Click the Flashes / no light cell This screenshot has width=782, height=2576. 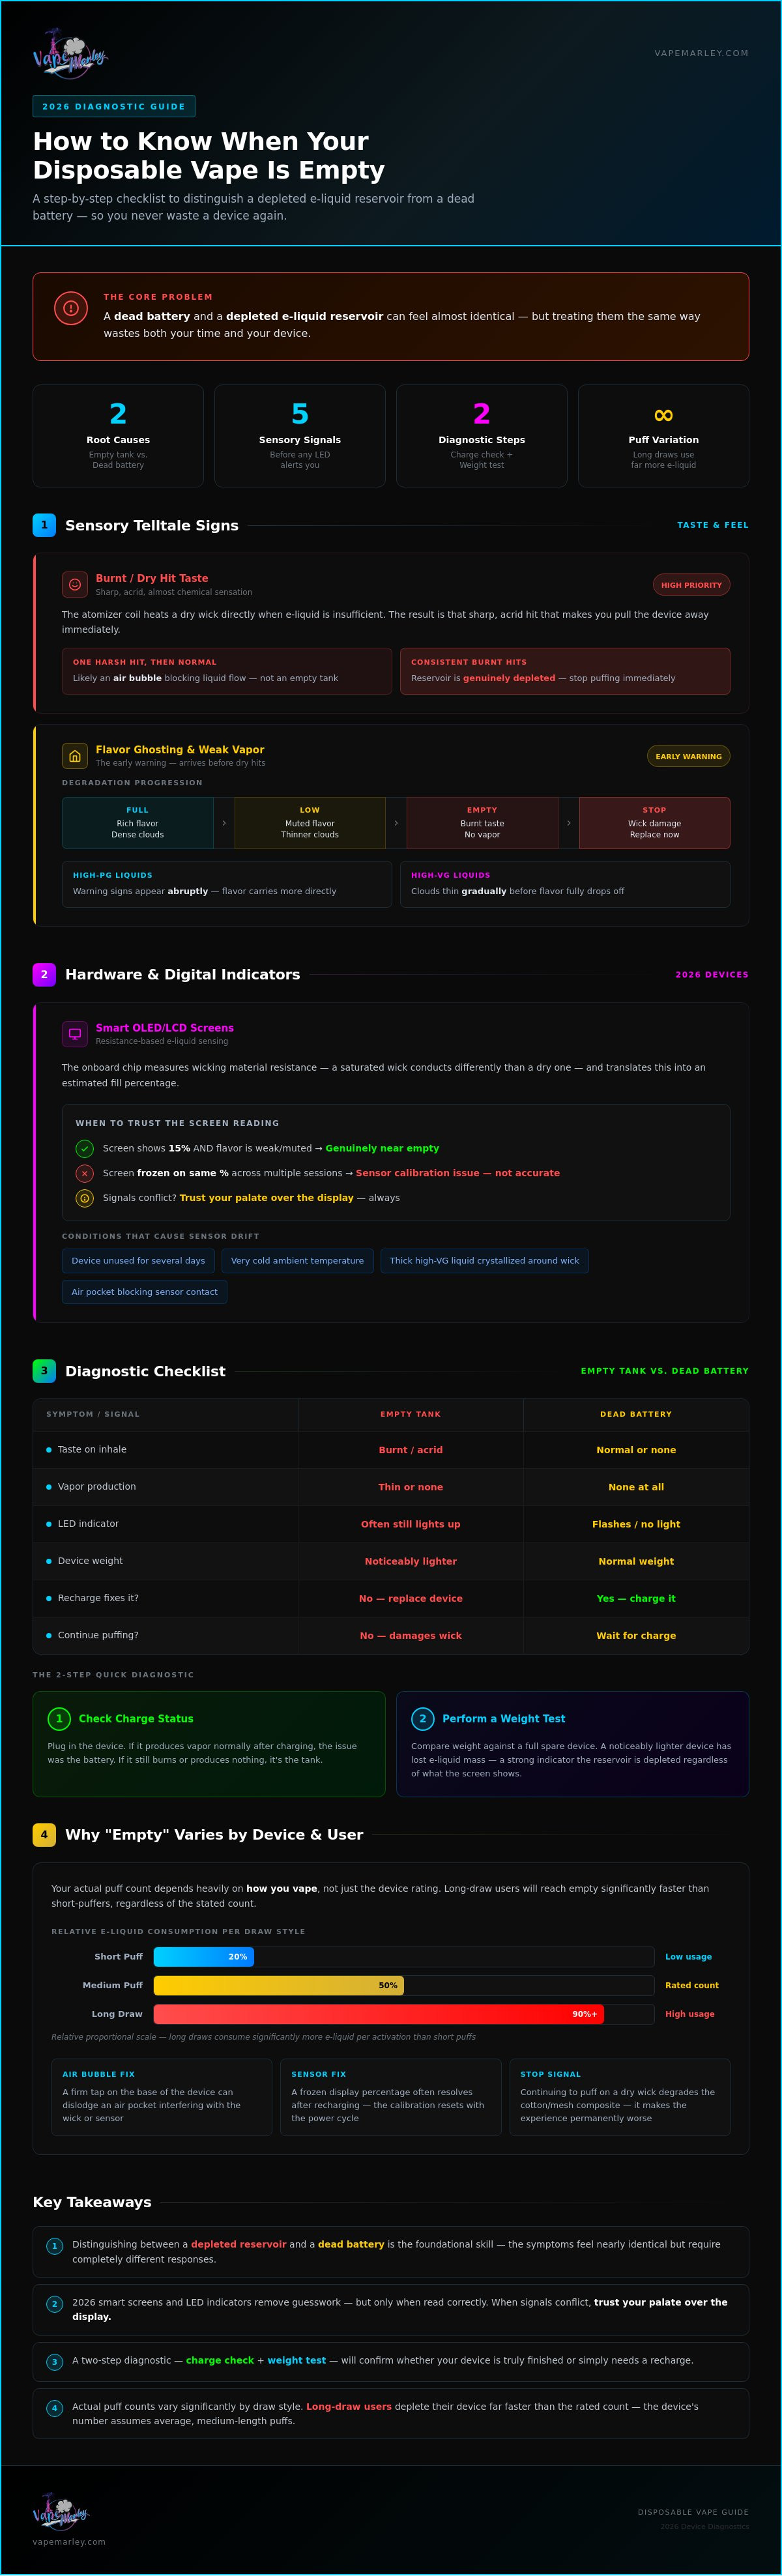tap(636, 1524)
